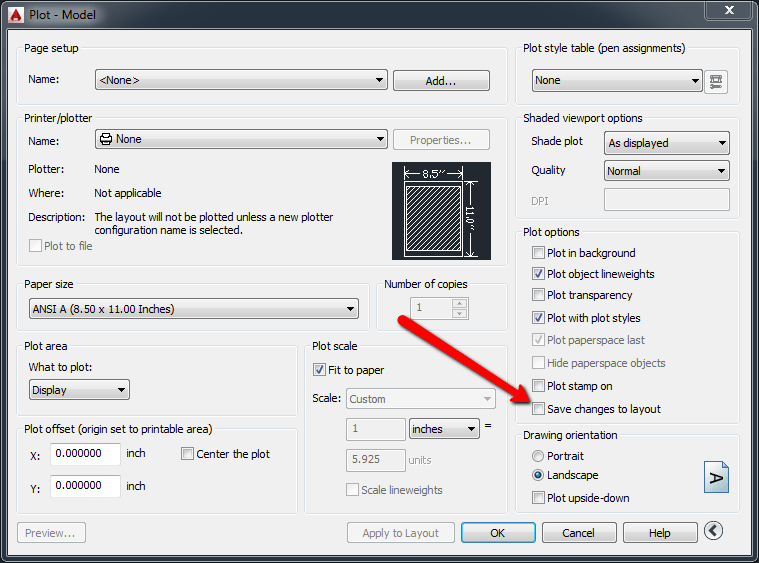Enable Save changes to layout checkbox
The height and width of the screenshot is (563, 759).
[538, 409]
